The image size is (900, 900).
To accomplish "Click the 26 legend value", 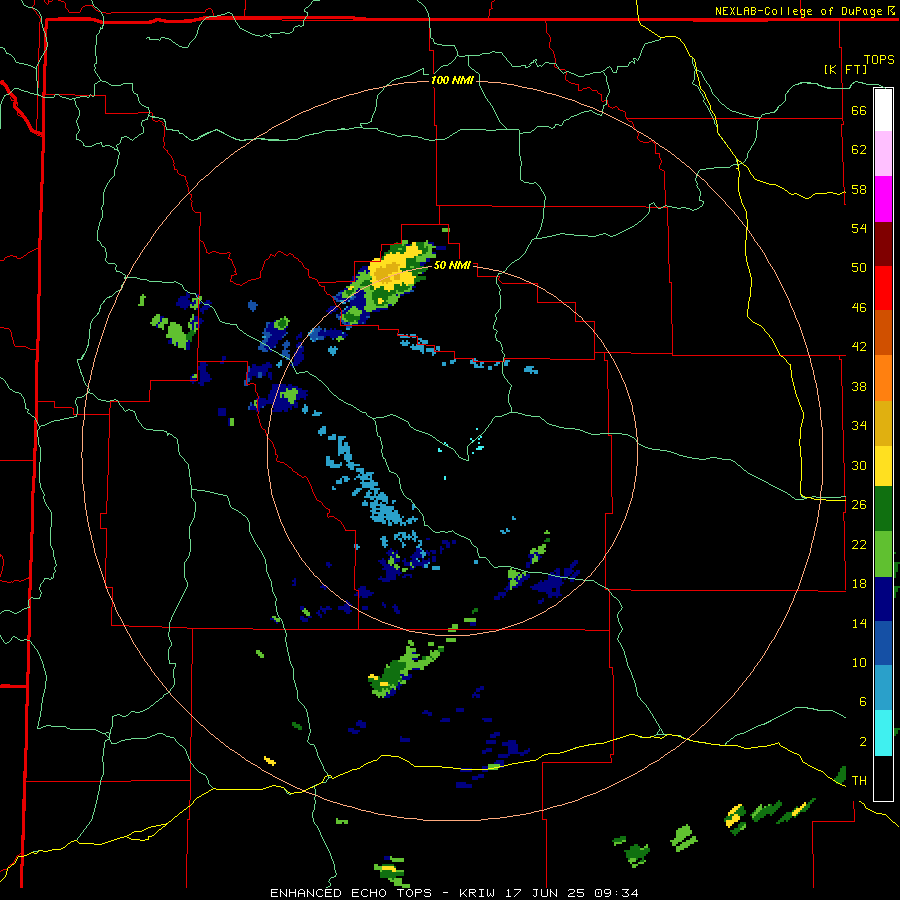I will coord(859,505).
